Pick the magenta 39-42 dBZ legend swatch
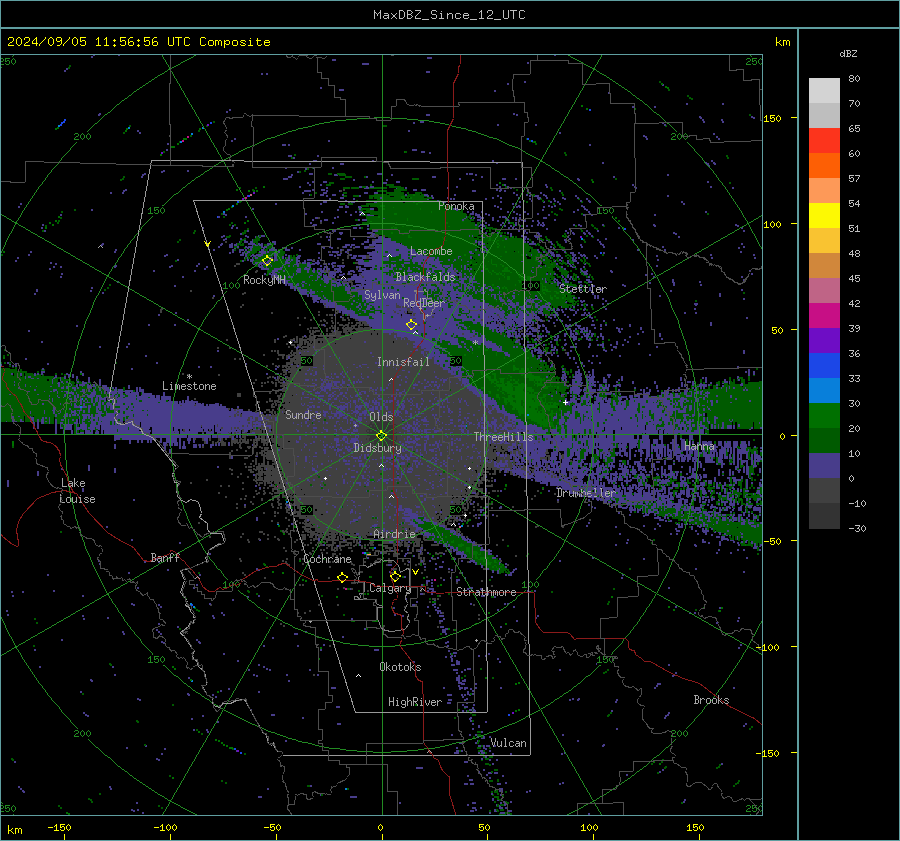This screenshot has height=841, width=900. pyautogui.click(x=824, y=316)
